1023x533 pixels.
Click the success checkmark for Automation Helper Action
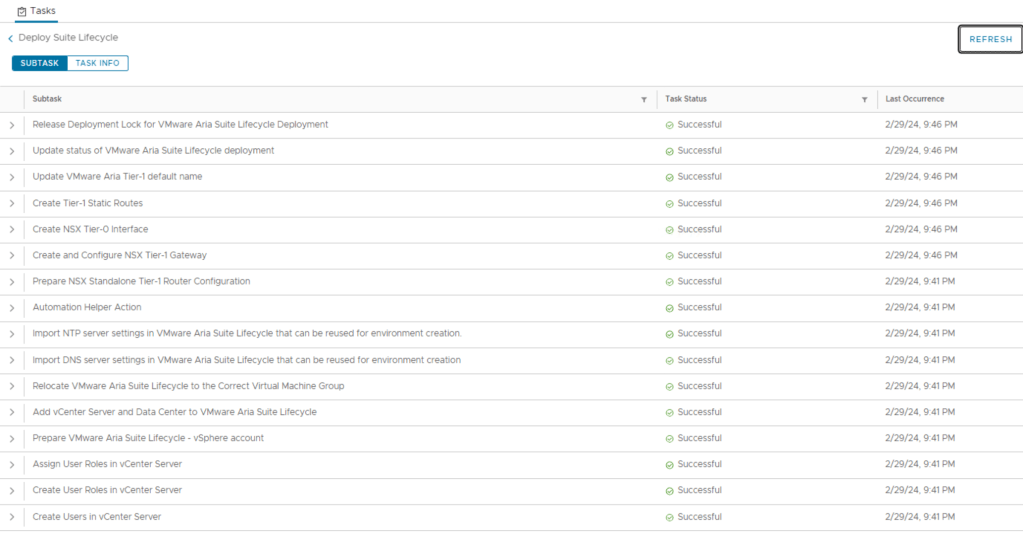point(670,308)
